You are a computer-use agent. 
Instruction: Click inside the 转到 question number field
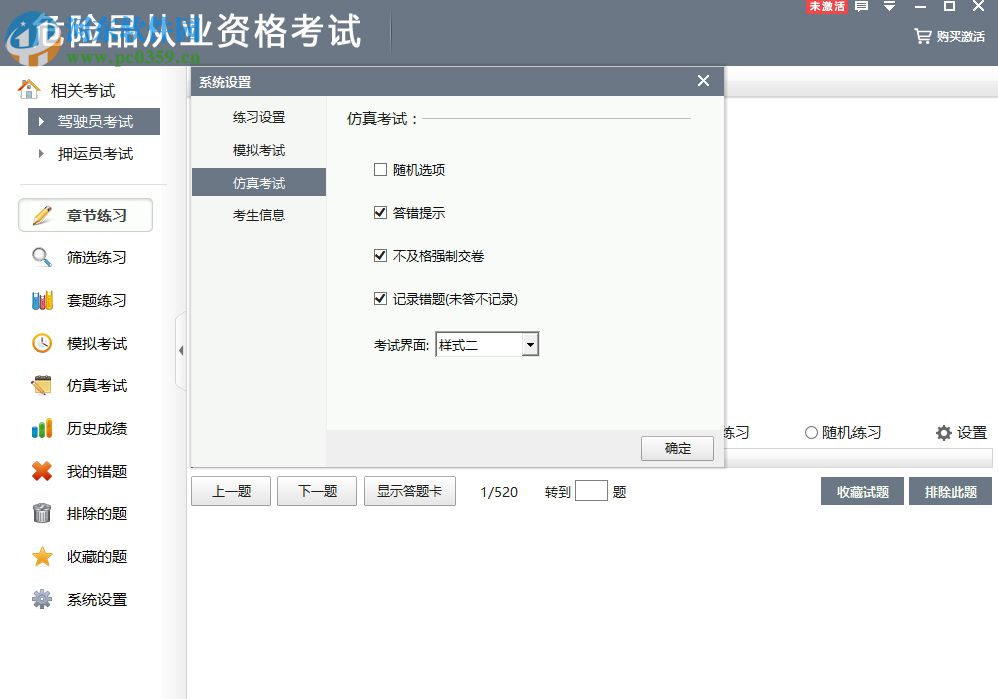[592, 490]
